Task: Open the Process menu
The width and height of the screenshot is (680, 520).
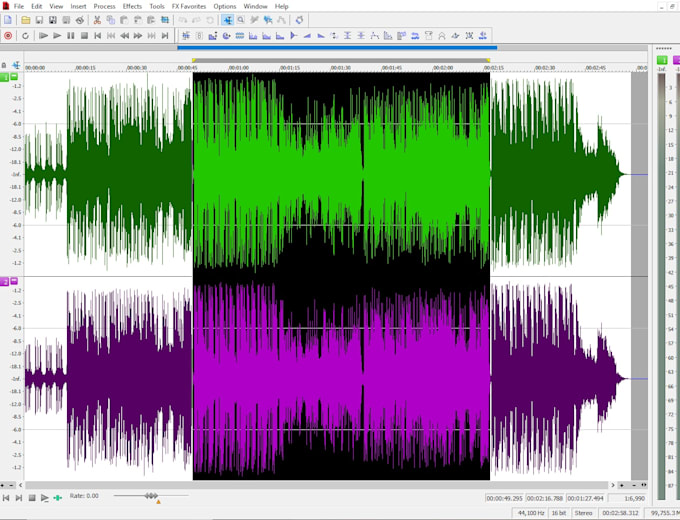Action: point(104,6)
